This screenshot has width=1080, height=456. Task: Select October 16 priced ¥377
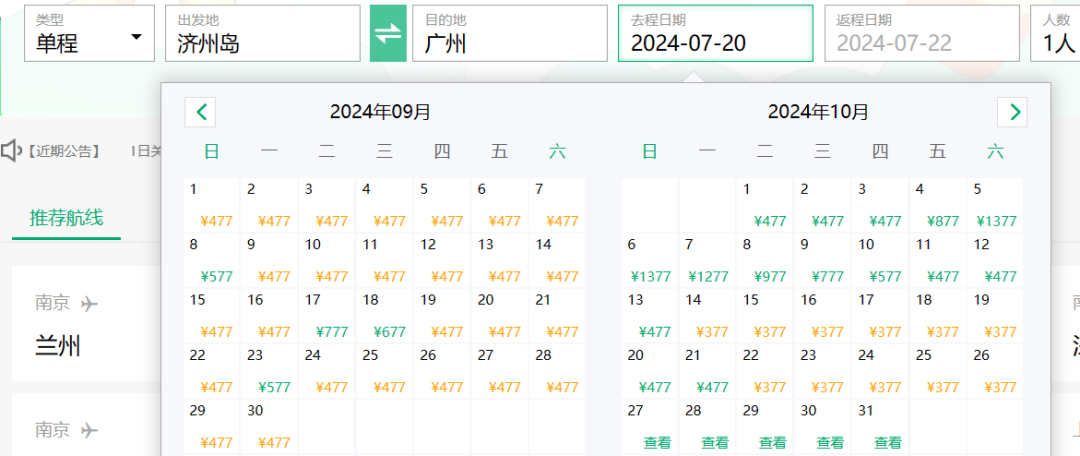(x=822, y=316)
